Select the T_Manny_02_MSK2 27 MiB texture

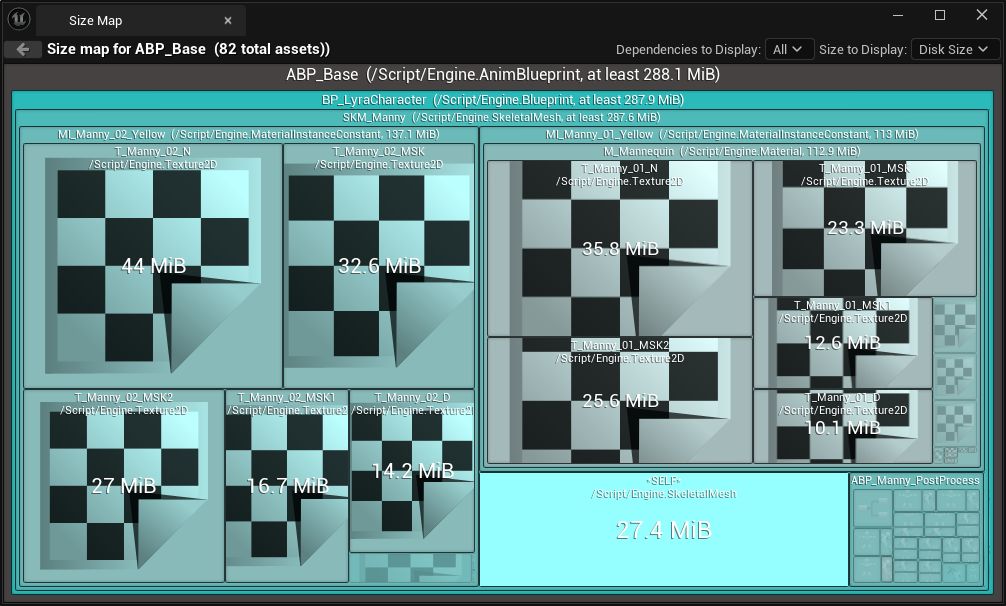(x=124, y=485)
